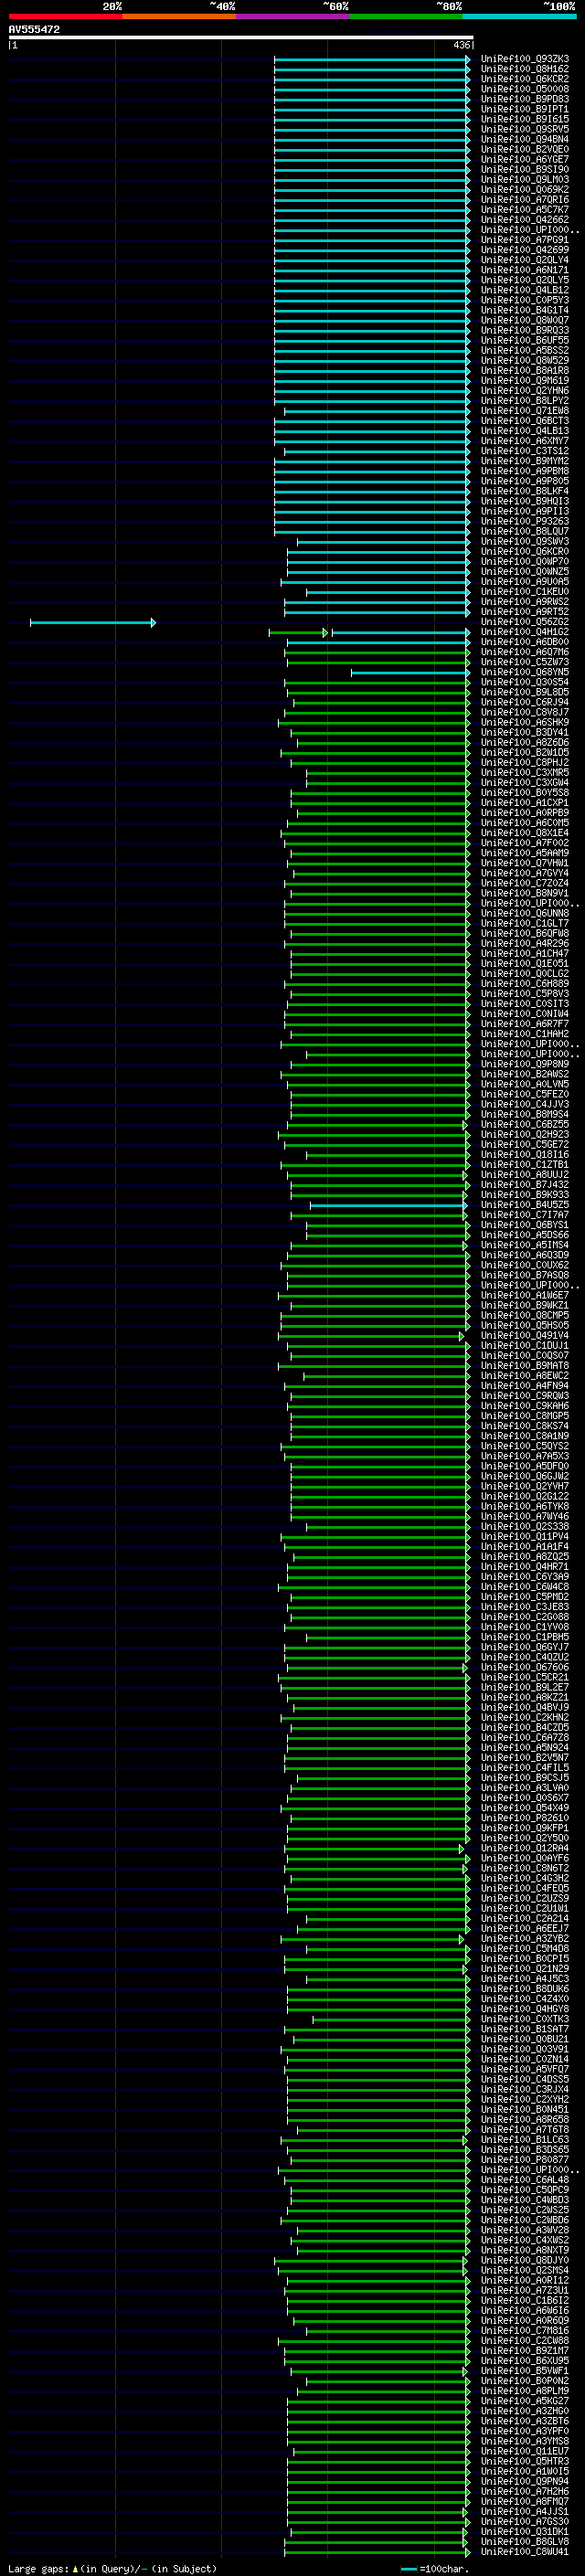Select label UniRef100_A6YGE7
The height and width of the screenshot is (2576, 585).
pos(524,160)
